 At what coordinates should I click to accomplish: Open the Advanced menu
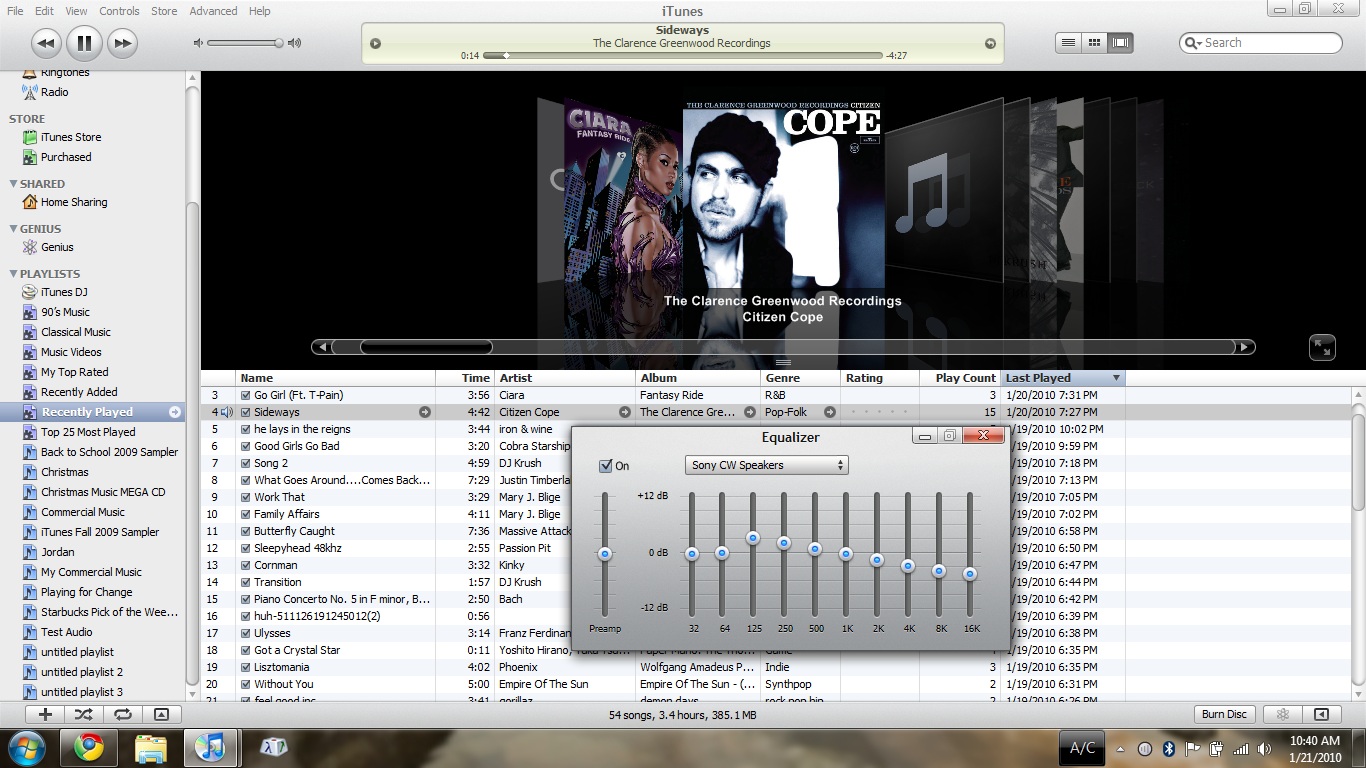click(213, 11)
